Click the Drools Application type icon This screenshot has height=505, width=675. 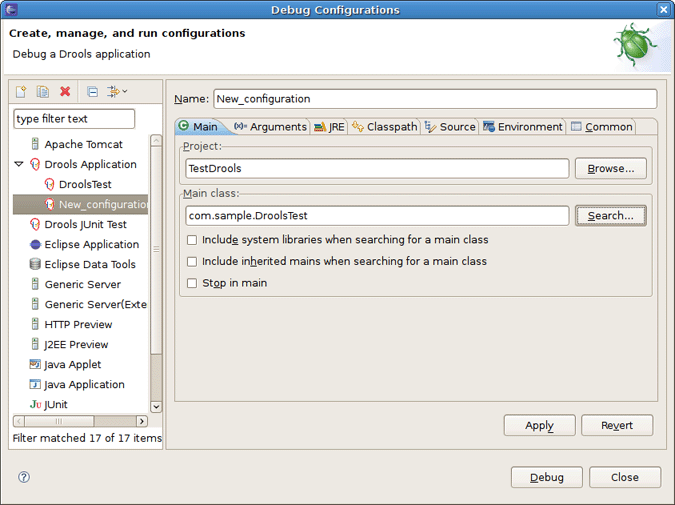35,164
